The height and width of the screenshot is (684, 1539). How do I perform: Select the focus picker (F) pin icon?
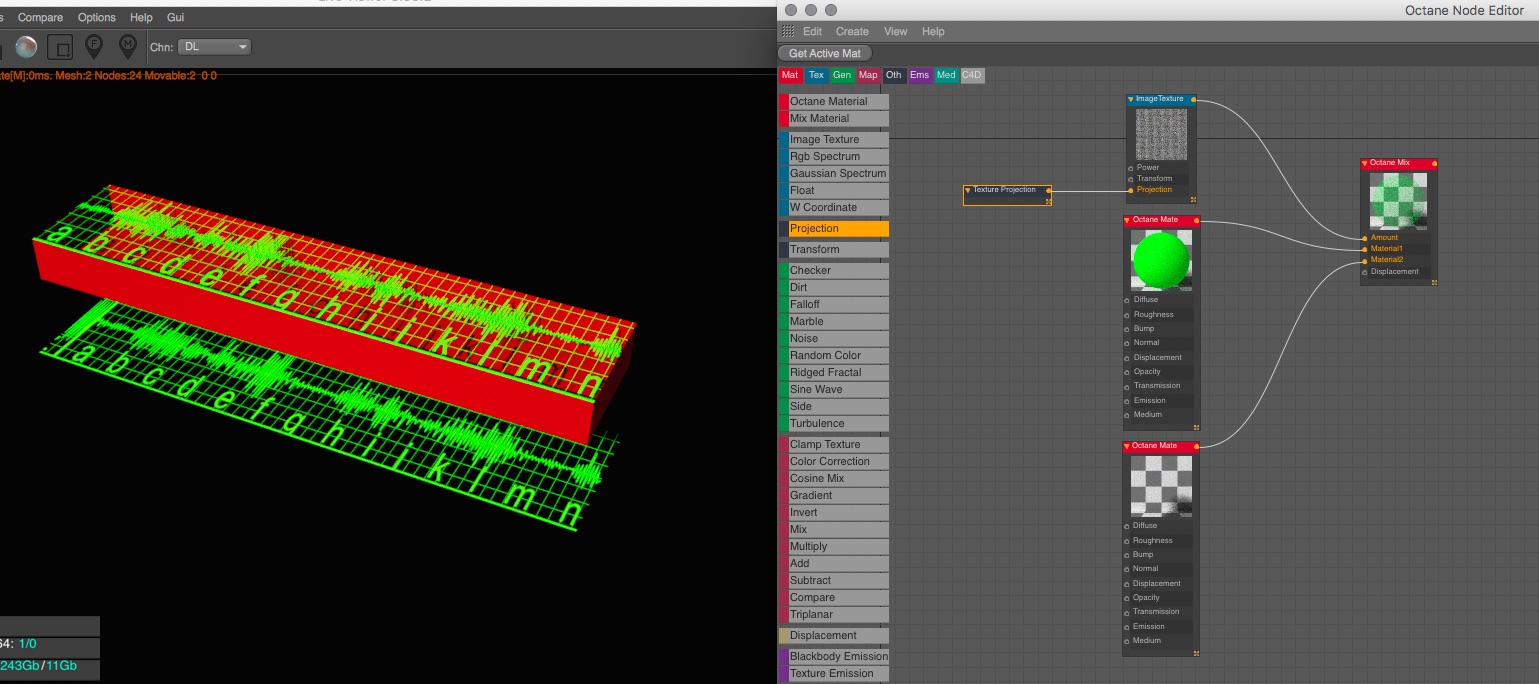pyautogui.click(x=94, y=46)
